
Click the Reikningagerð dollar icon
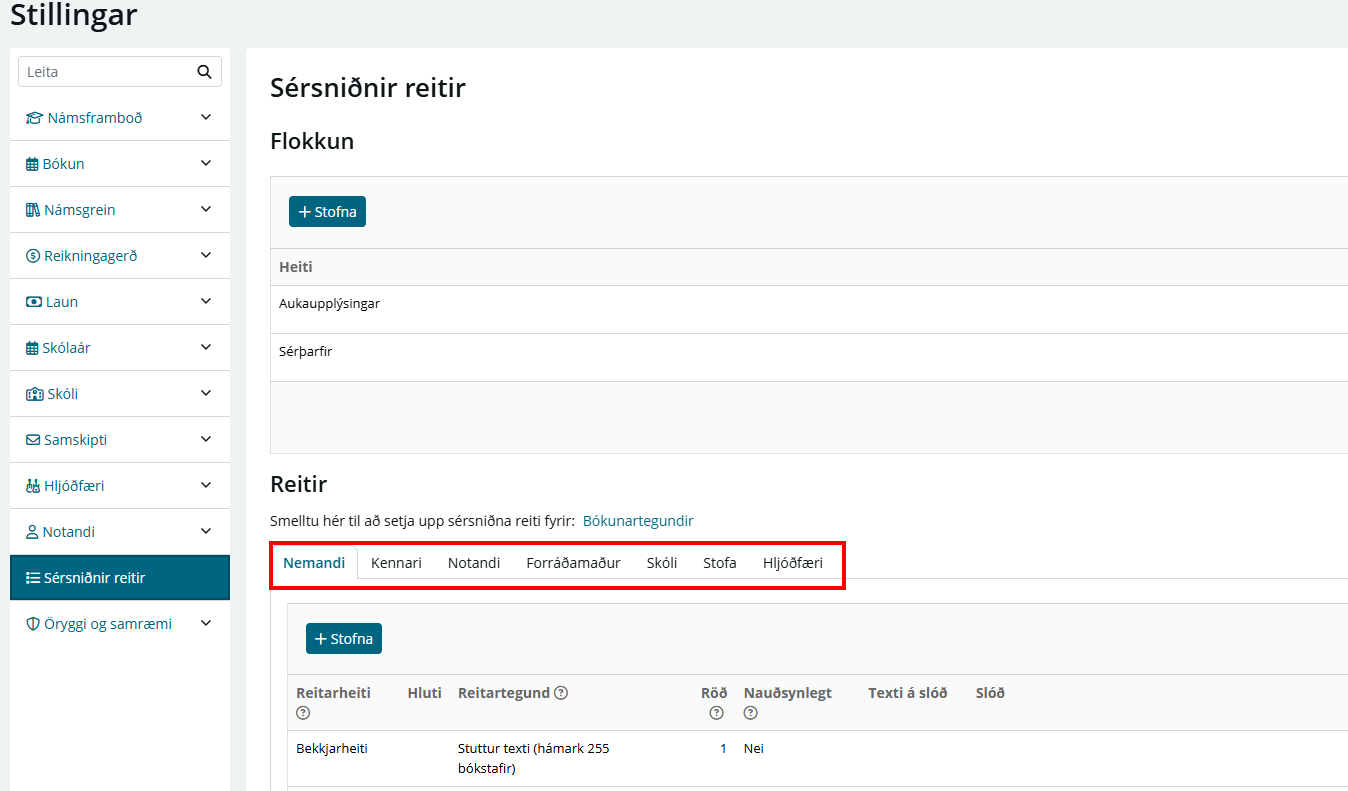(33, 256)
